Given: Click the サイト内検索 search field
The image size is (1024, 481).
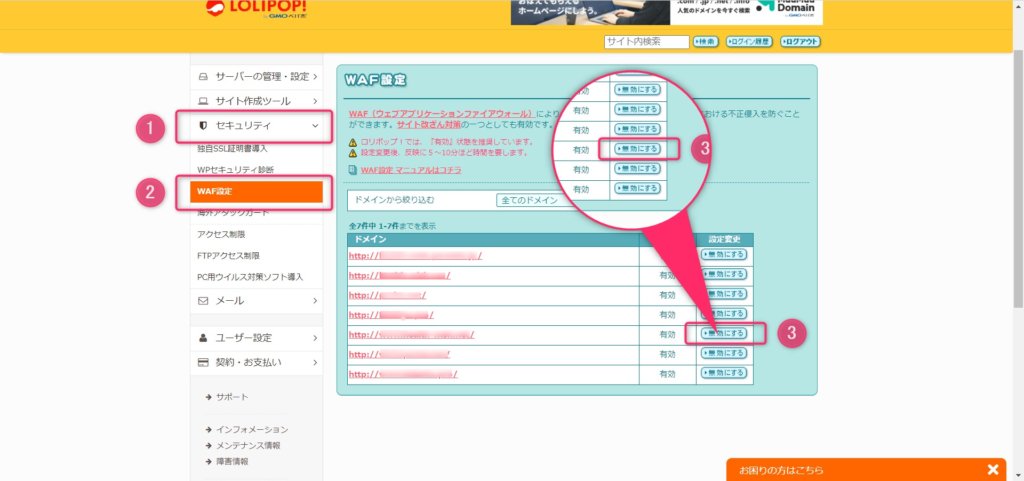Looking at the screenshot, I should [646, 42].
